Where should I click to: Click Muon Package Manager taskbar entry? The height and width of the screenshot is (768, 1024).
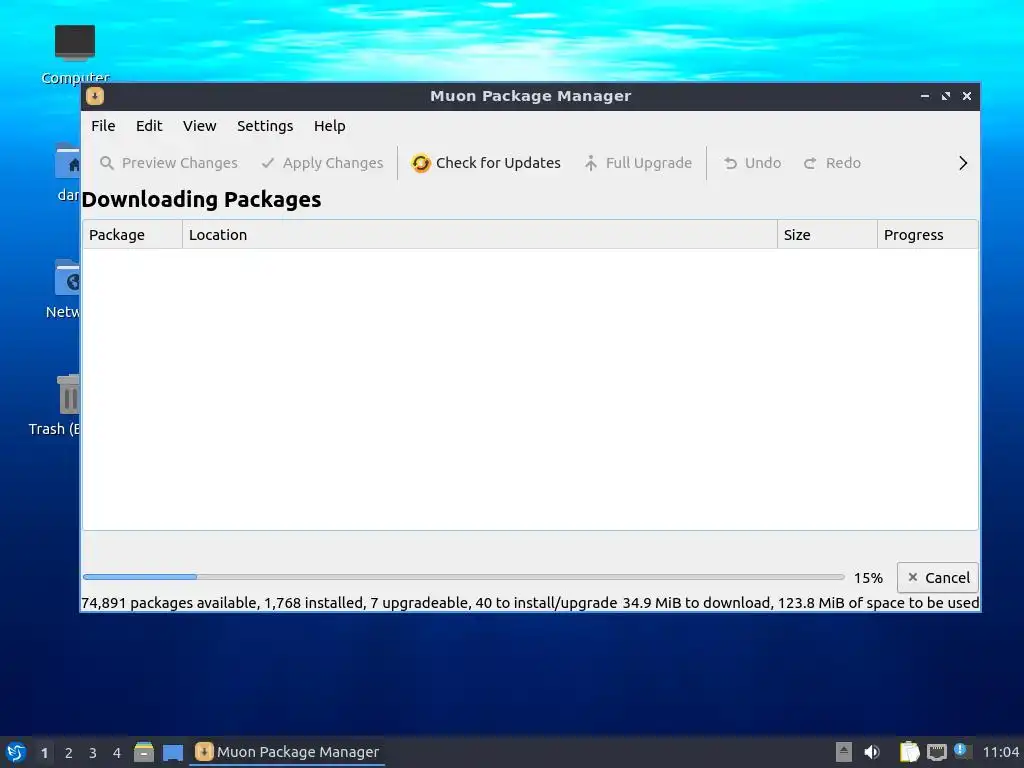(x=287, y=752)
